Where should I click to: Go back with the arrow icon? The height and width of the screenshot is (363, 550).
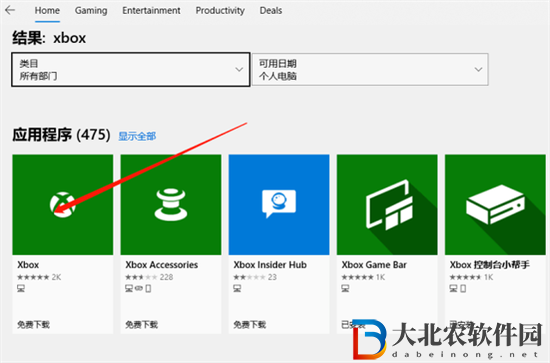[x=10, y=10]
